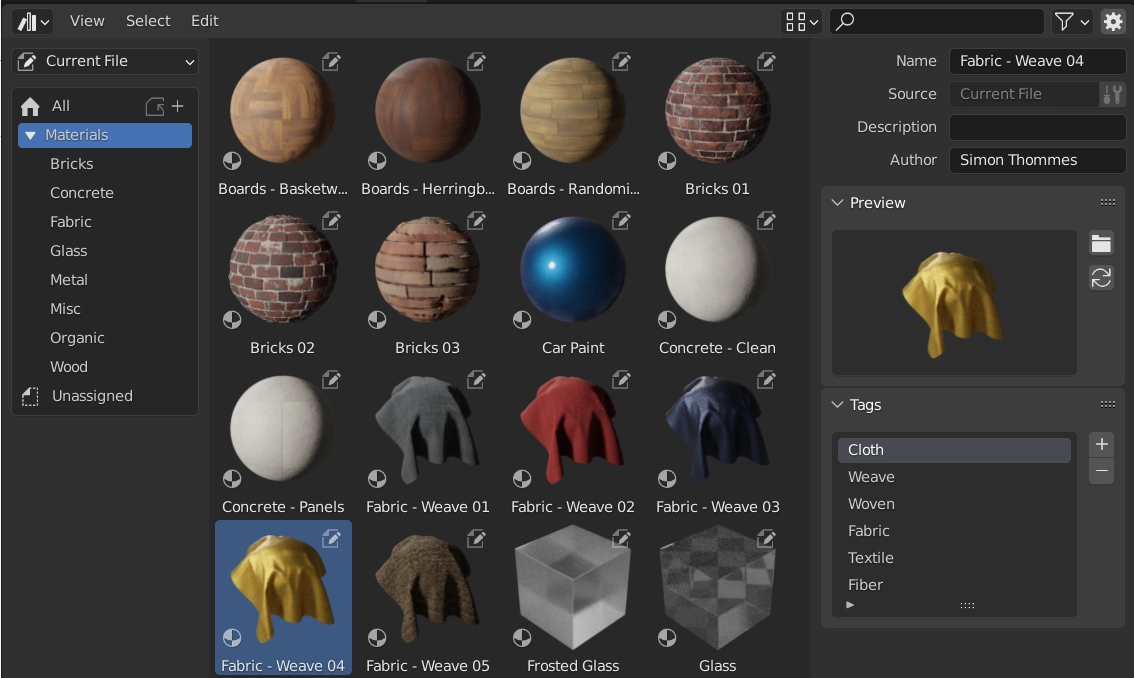Viewport: 1134px width, 678px height.
Task: Select the Cloth tag
Action: pyautogui.click(x=954, y=450)
